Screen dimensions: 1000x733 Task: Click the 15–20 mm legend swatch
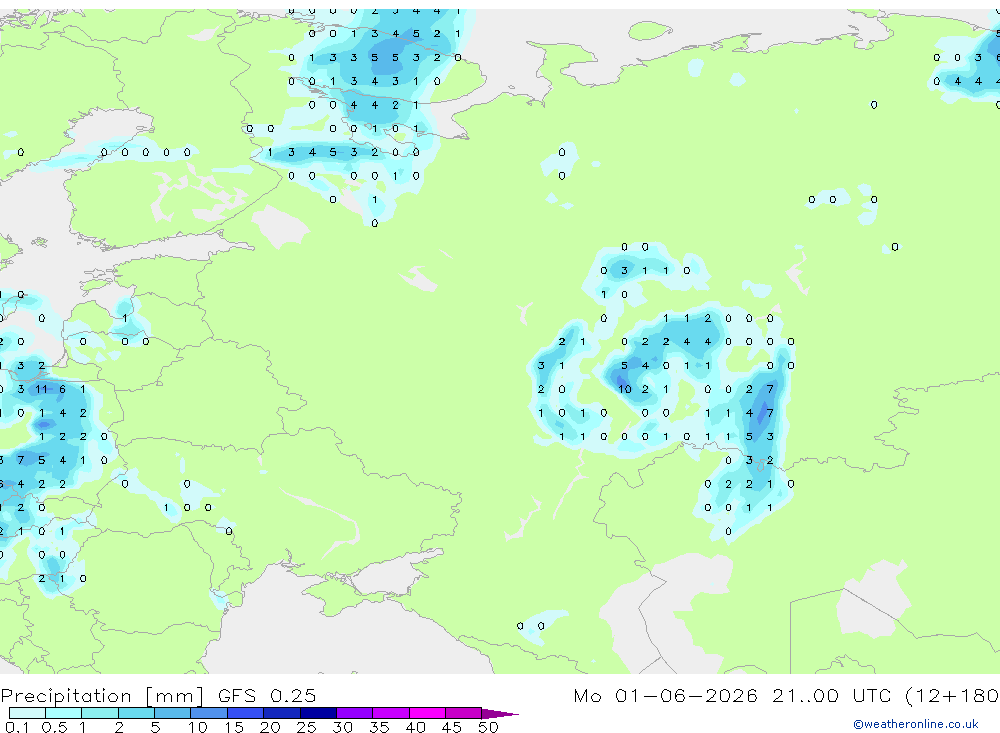coord(246,713)
